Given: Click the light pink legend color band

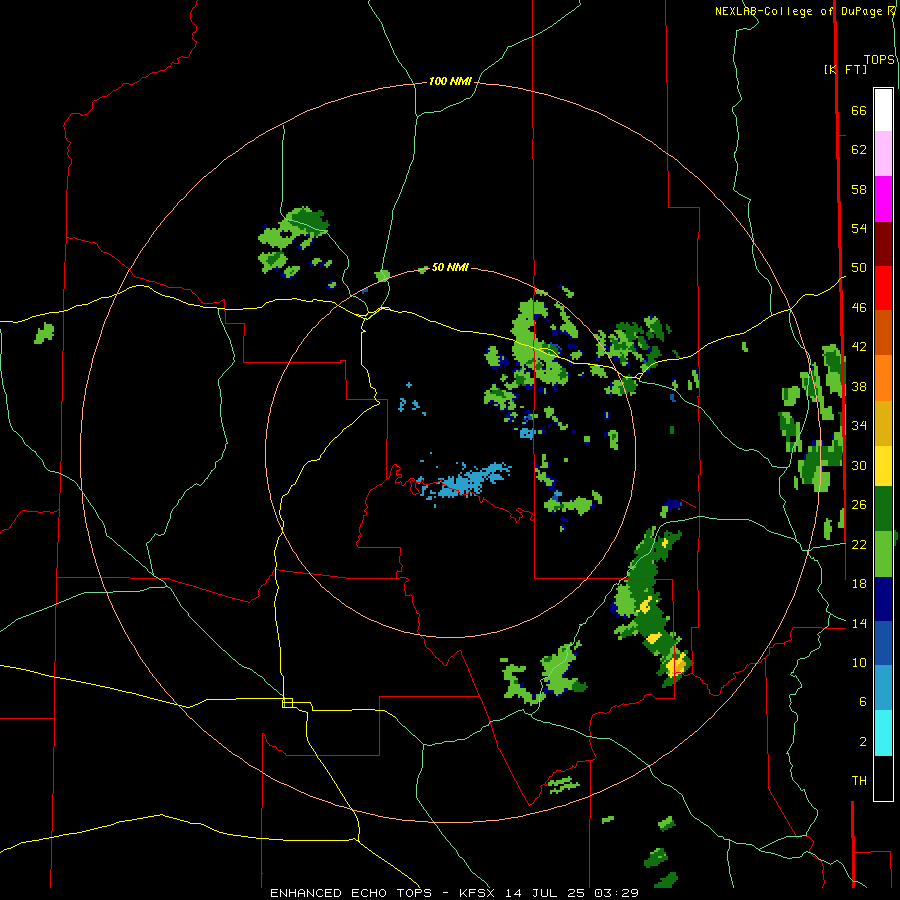Looking at the screenshot, I should tap(883, 154).
